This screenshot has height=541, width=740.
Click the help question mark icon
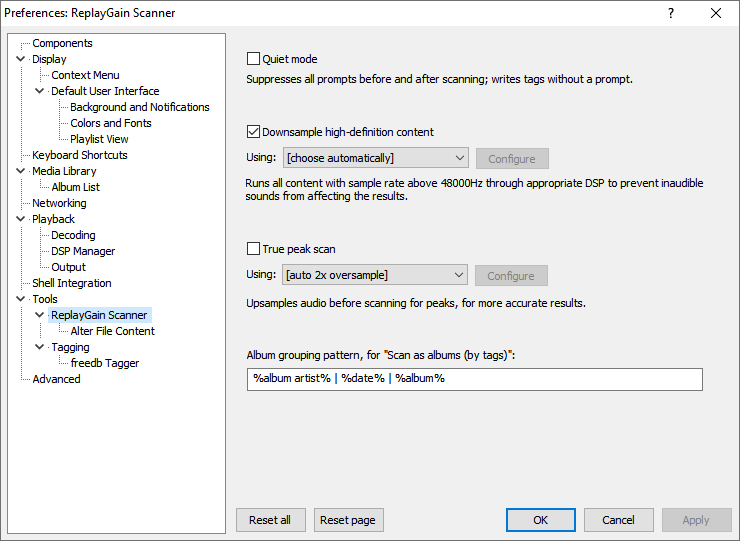tap(671, 13)
